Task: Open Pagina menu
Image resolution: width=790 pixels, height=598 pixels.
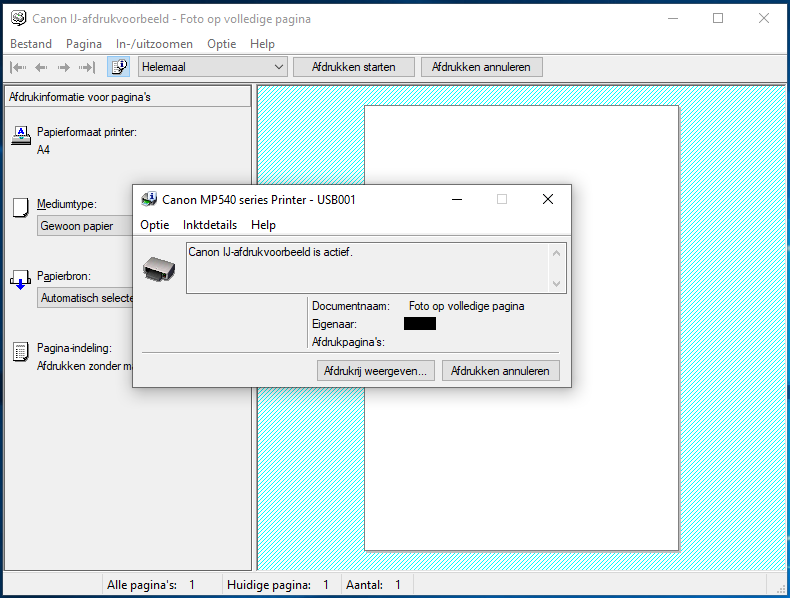Action: pos(84,44)
